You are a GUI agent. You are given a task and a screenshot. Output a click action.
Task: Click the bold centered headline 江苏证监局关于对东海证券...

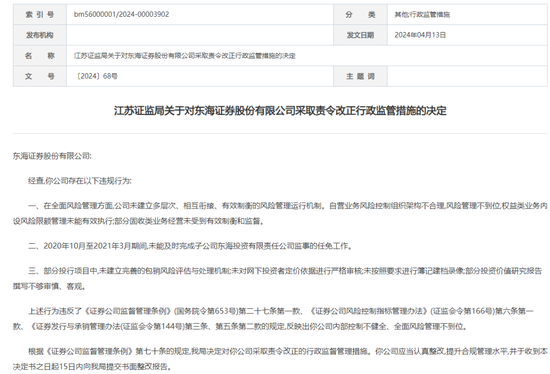(280, 111)
